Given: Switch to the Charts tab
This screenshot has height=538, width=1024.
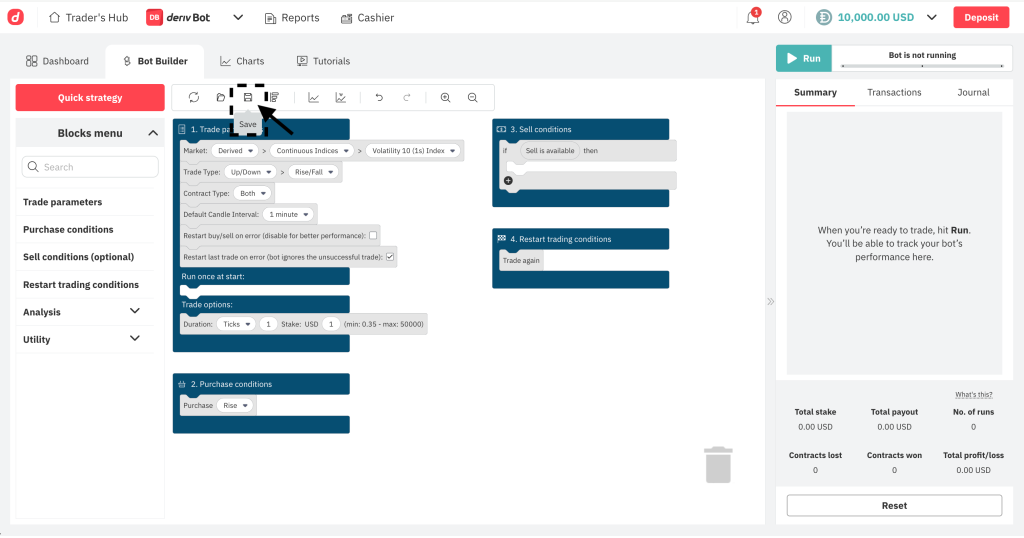Looking at the screenshot, I should [x=242, y=61].
